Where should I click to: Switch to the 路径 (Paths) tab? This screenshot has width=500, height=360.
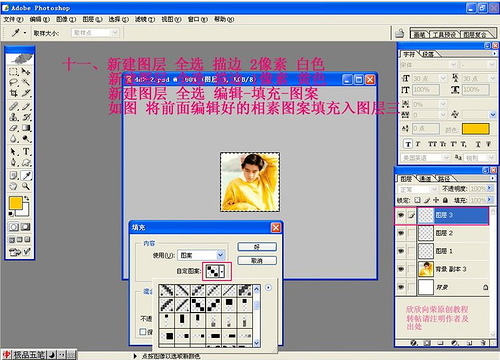(x=444, y=179)
